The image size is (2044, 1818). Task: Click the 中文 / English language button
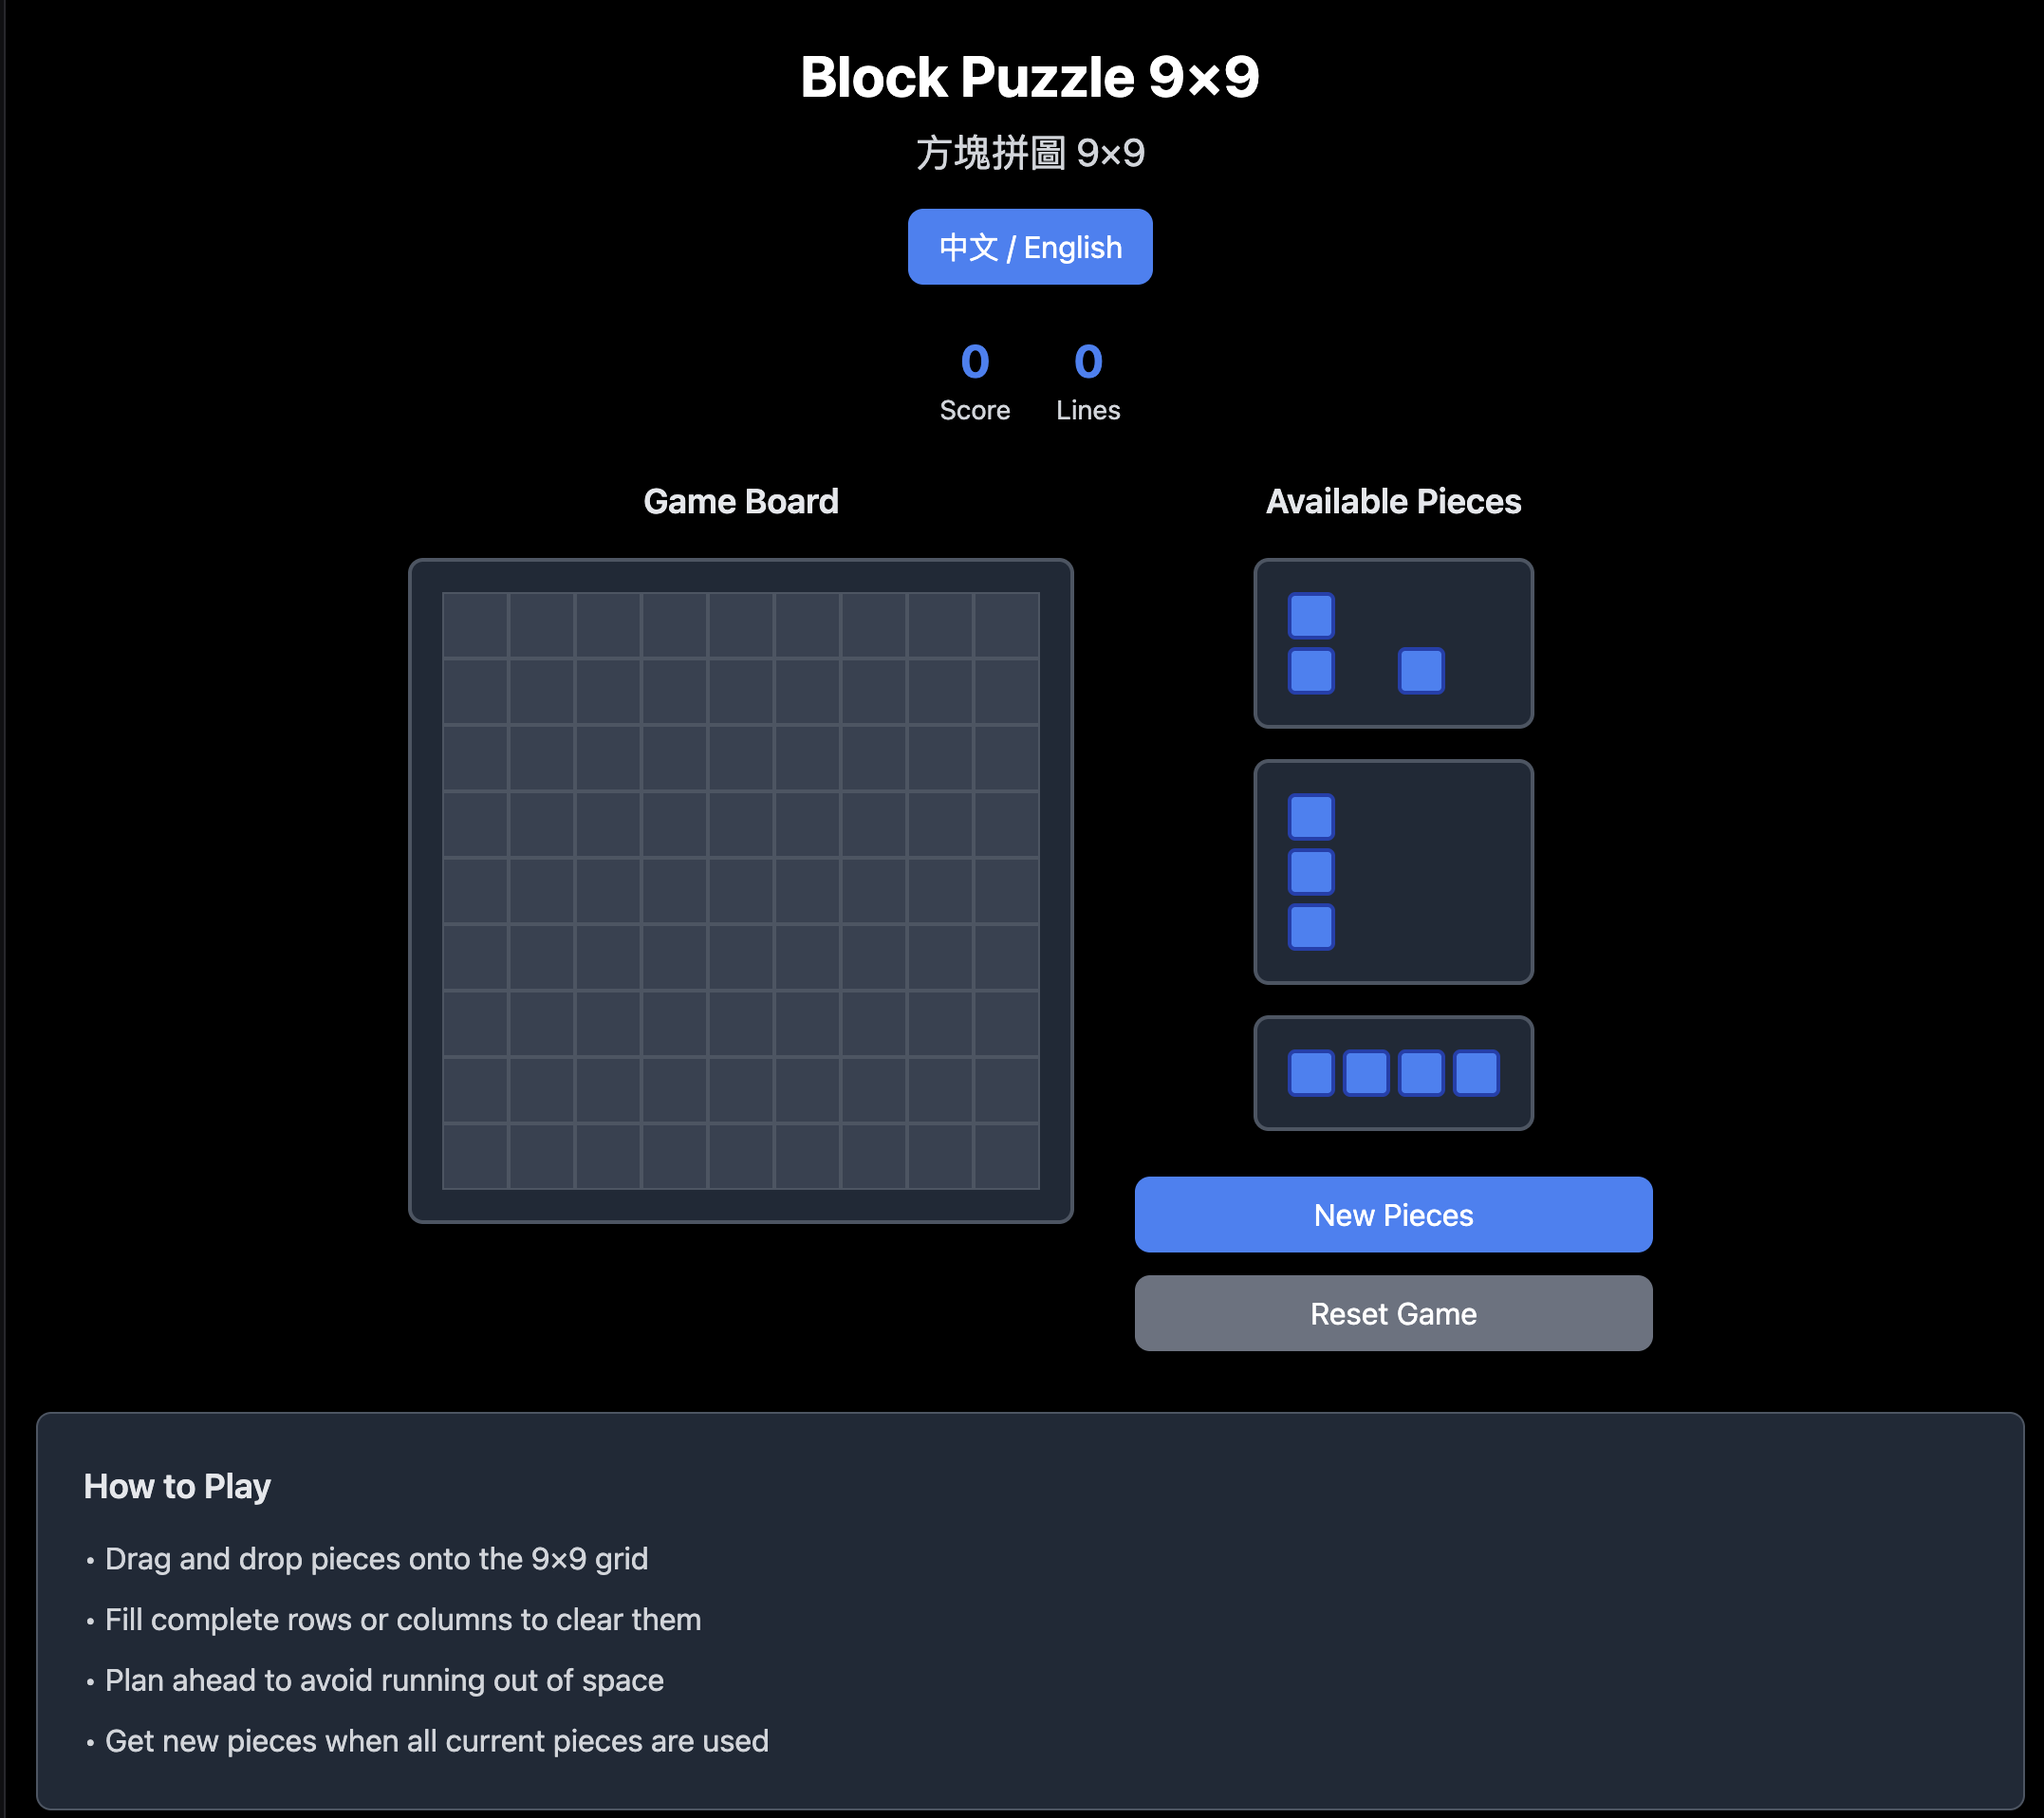tap(1029, 247)
